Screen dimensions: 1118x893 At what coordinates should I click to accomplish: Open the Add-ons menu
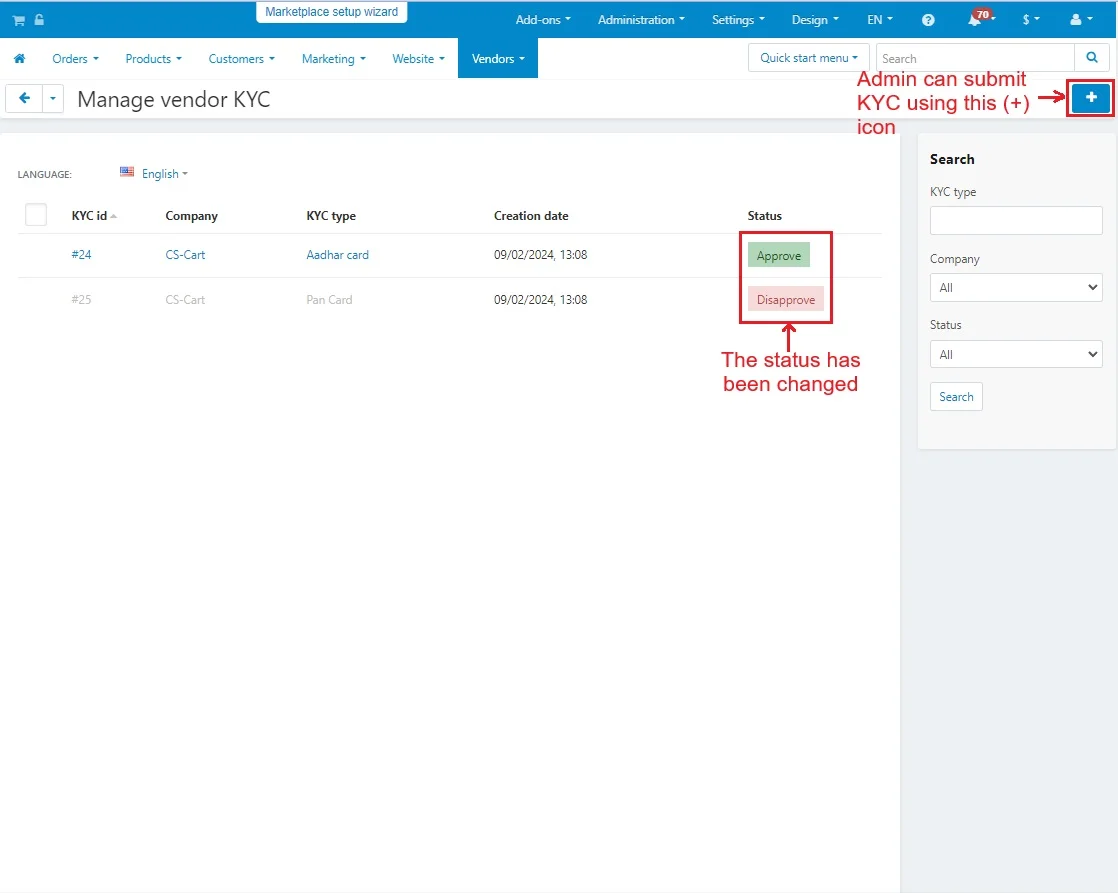(543, 20)
